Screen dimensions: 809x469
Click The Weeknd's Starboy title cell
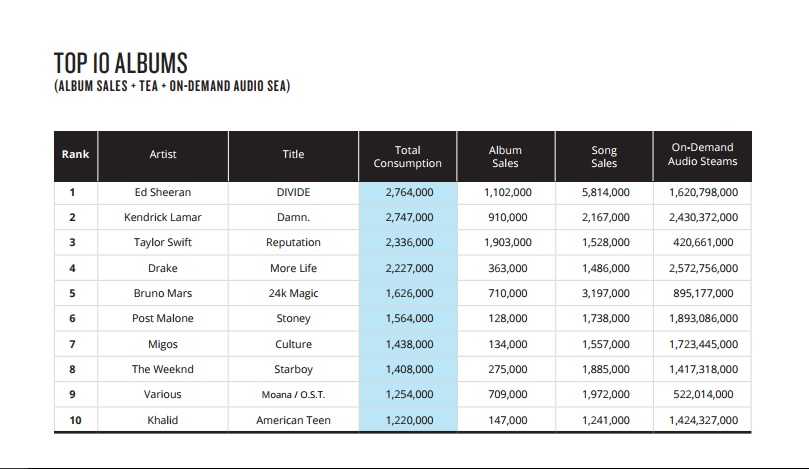point(293,369)
